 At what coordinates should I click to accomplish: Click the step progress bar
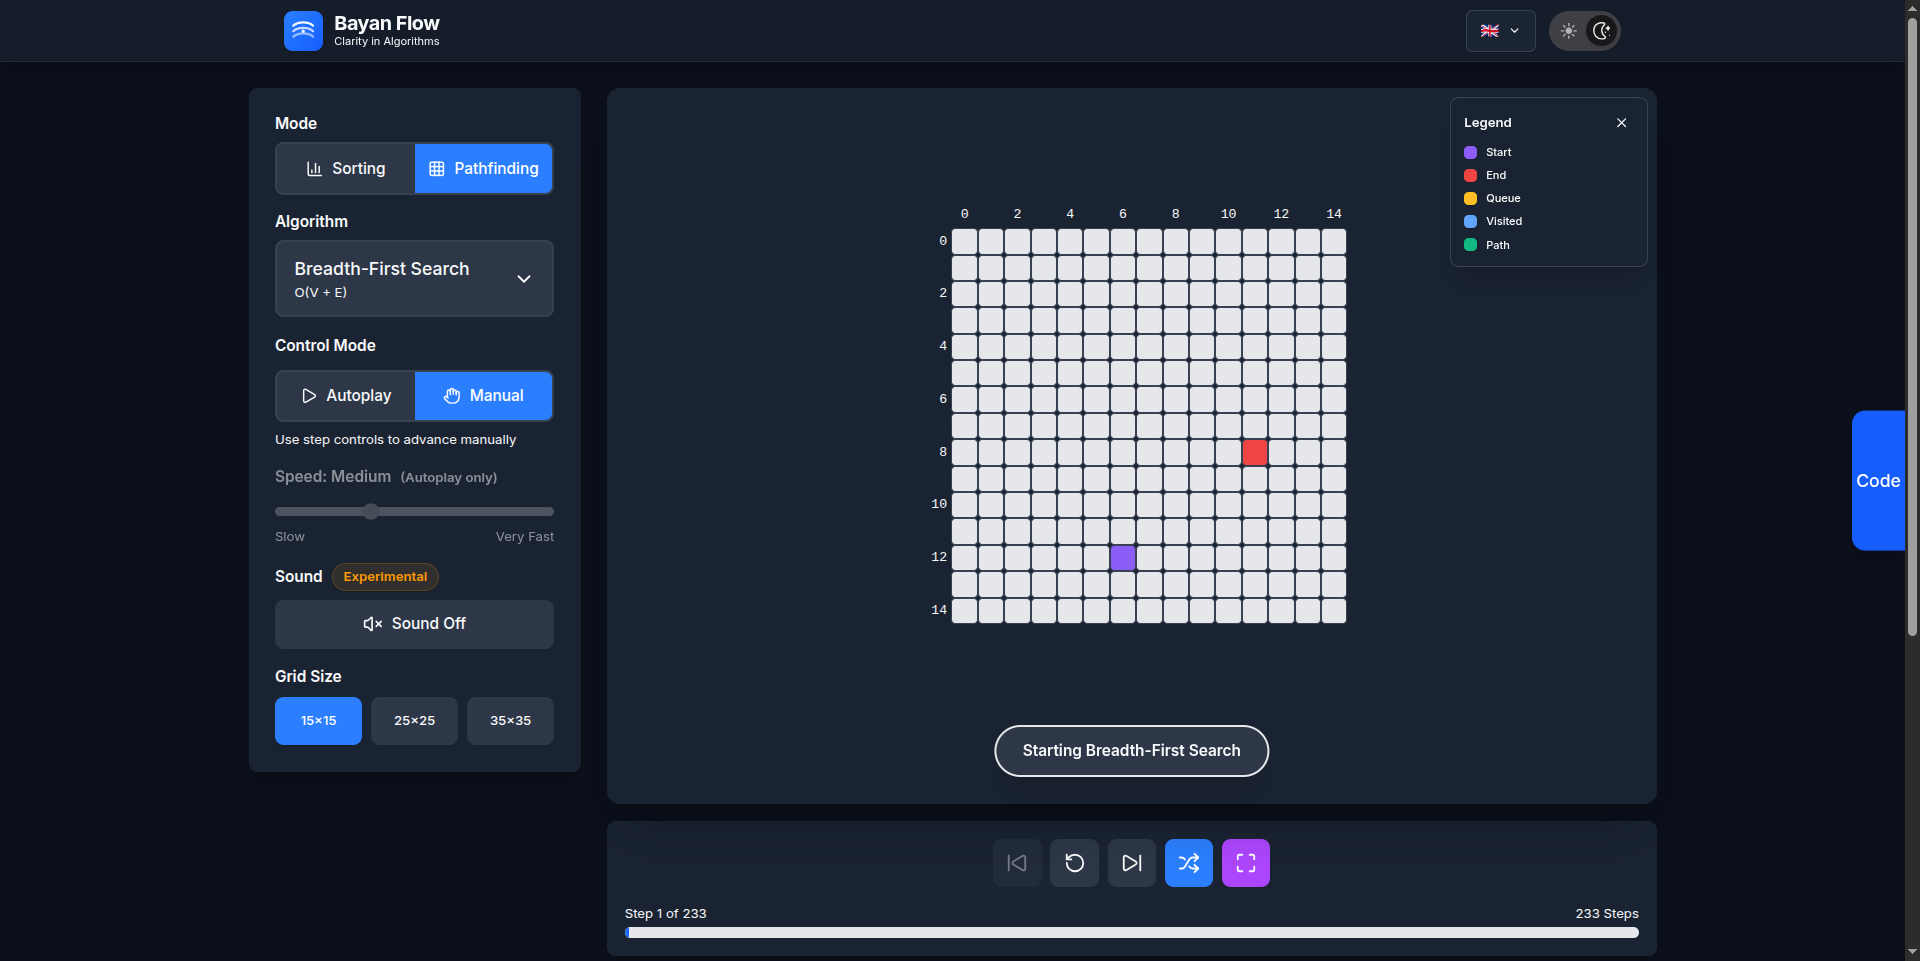coord(1132,933)
